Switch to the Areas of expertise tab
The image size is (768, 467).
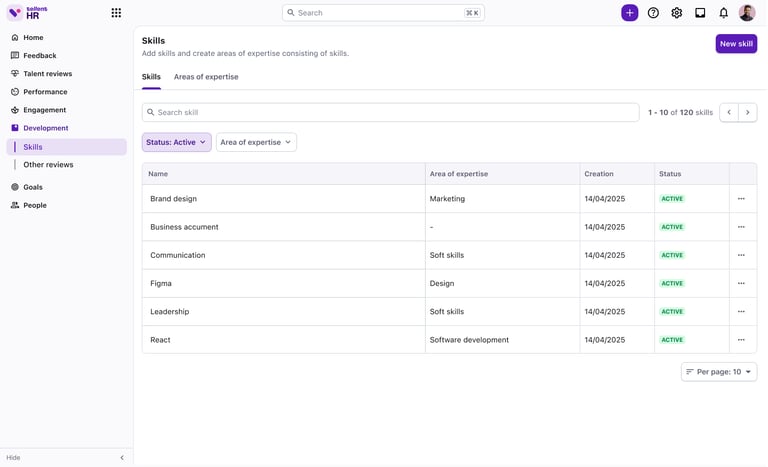206,77
